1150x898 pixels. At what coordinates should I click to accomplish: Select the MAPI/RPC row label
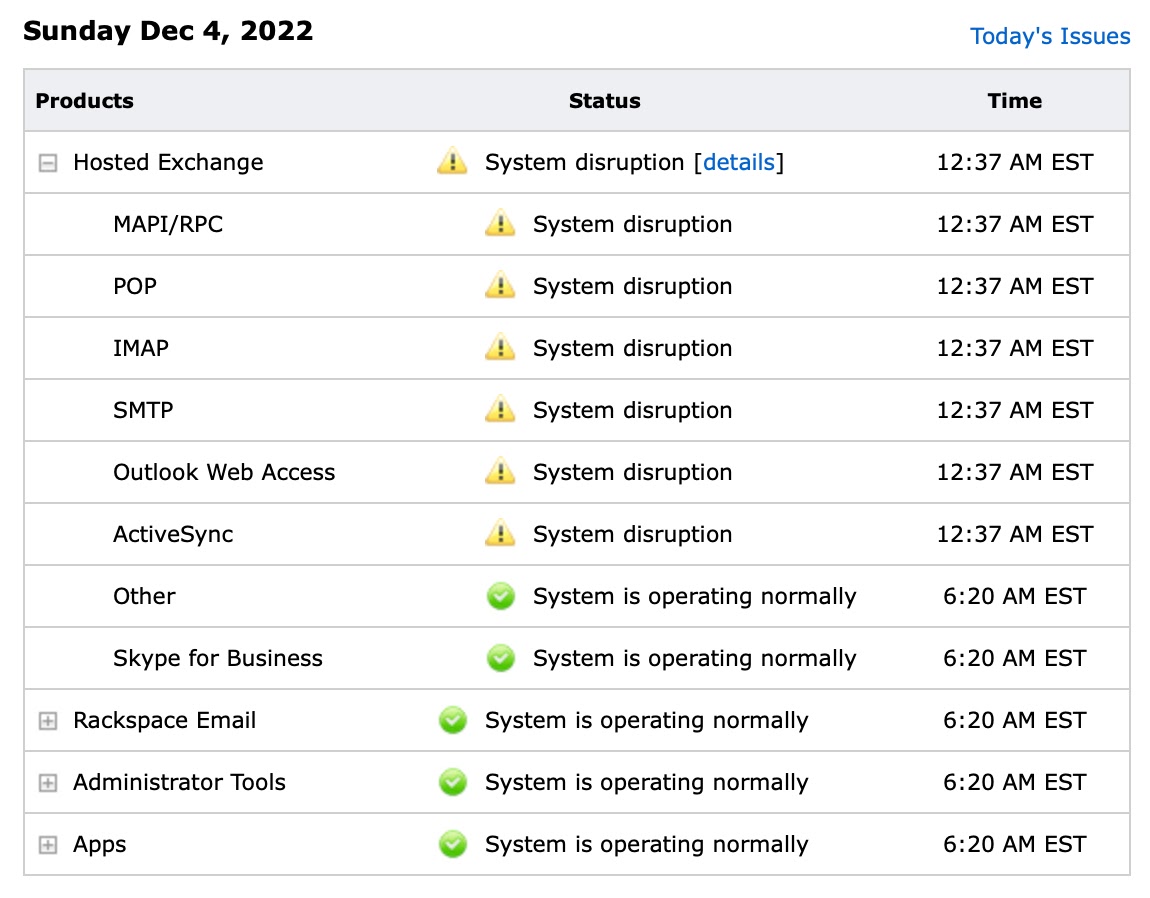tap(168, 224)
